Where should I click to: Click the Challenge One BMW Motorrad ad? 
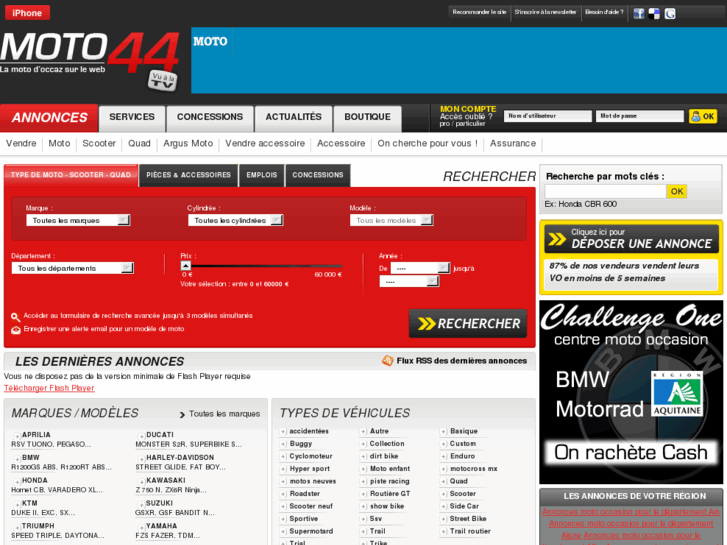631,392
